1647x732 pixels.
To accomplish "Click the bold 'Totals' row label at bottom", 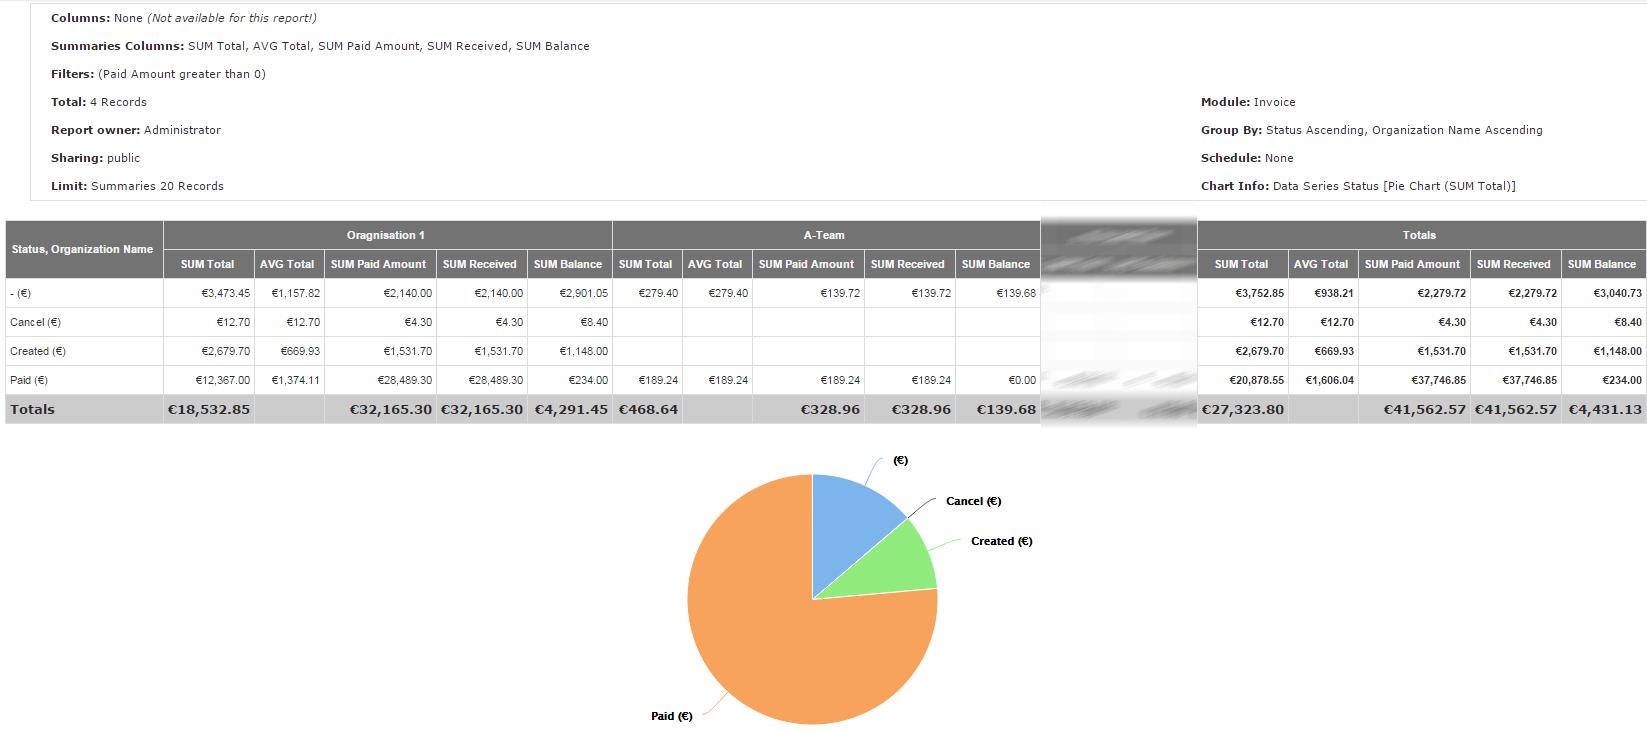I will coord(33,409).
